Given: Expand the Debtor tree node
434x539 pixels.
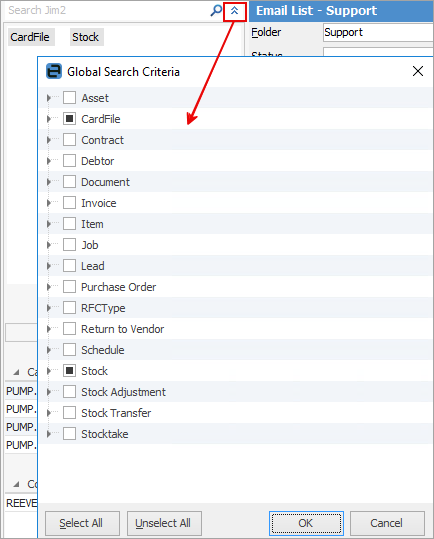Looking at the screenshot, I should [x=49, y=161].
